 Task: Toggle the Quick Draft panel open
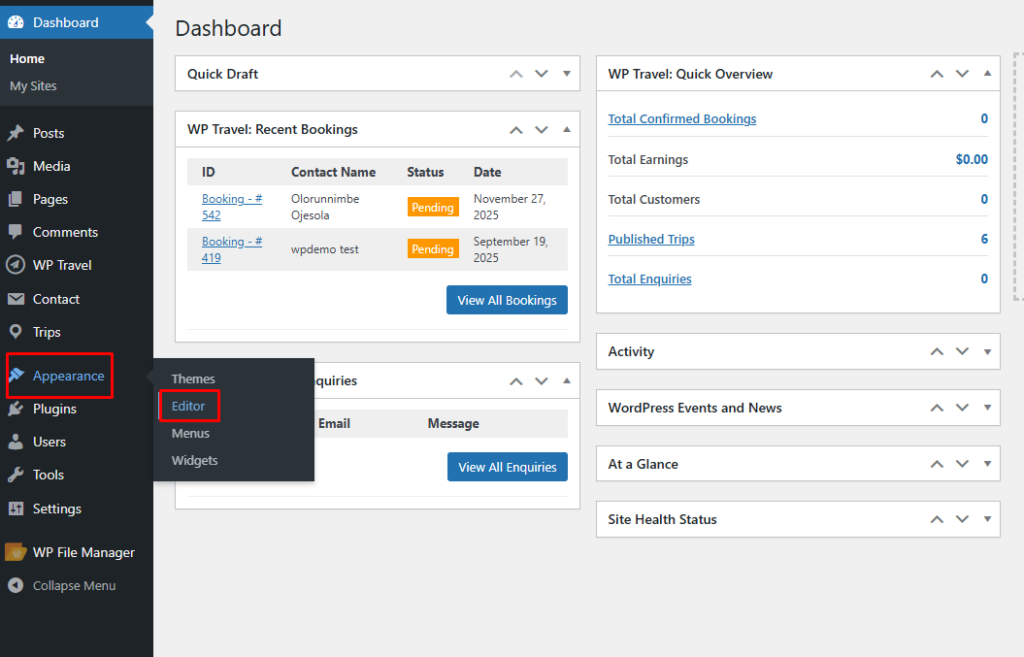click(x=566, y=74)
